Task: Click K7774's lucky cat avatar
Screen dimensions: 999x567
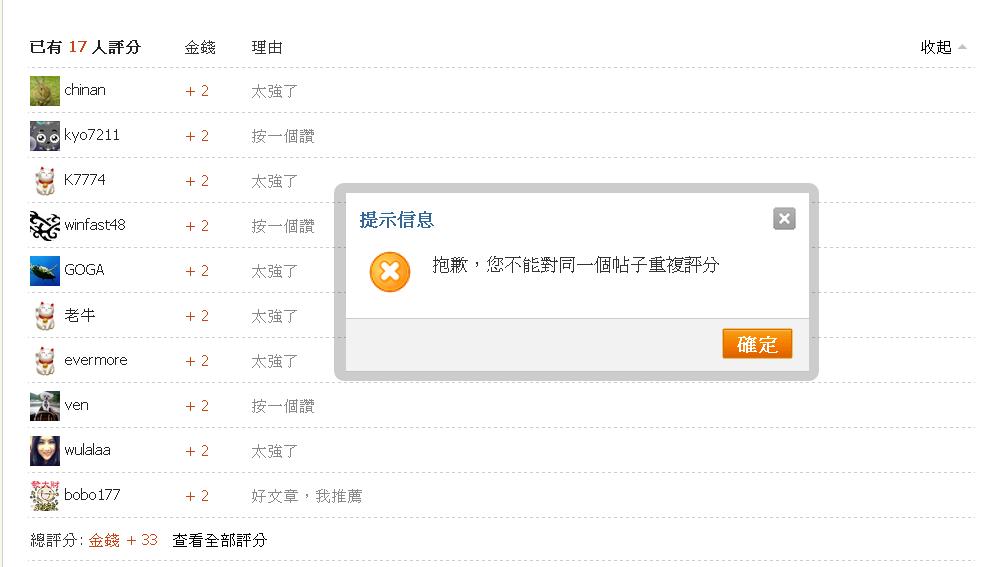Action: (x=45, y=181)
